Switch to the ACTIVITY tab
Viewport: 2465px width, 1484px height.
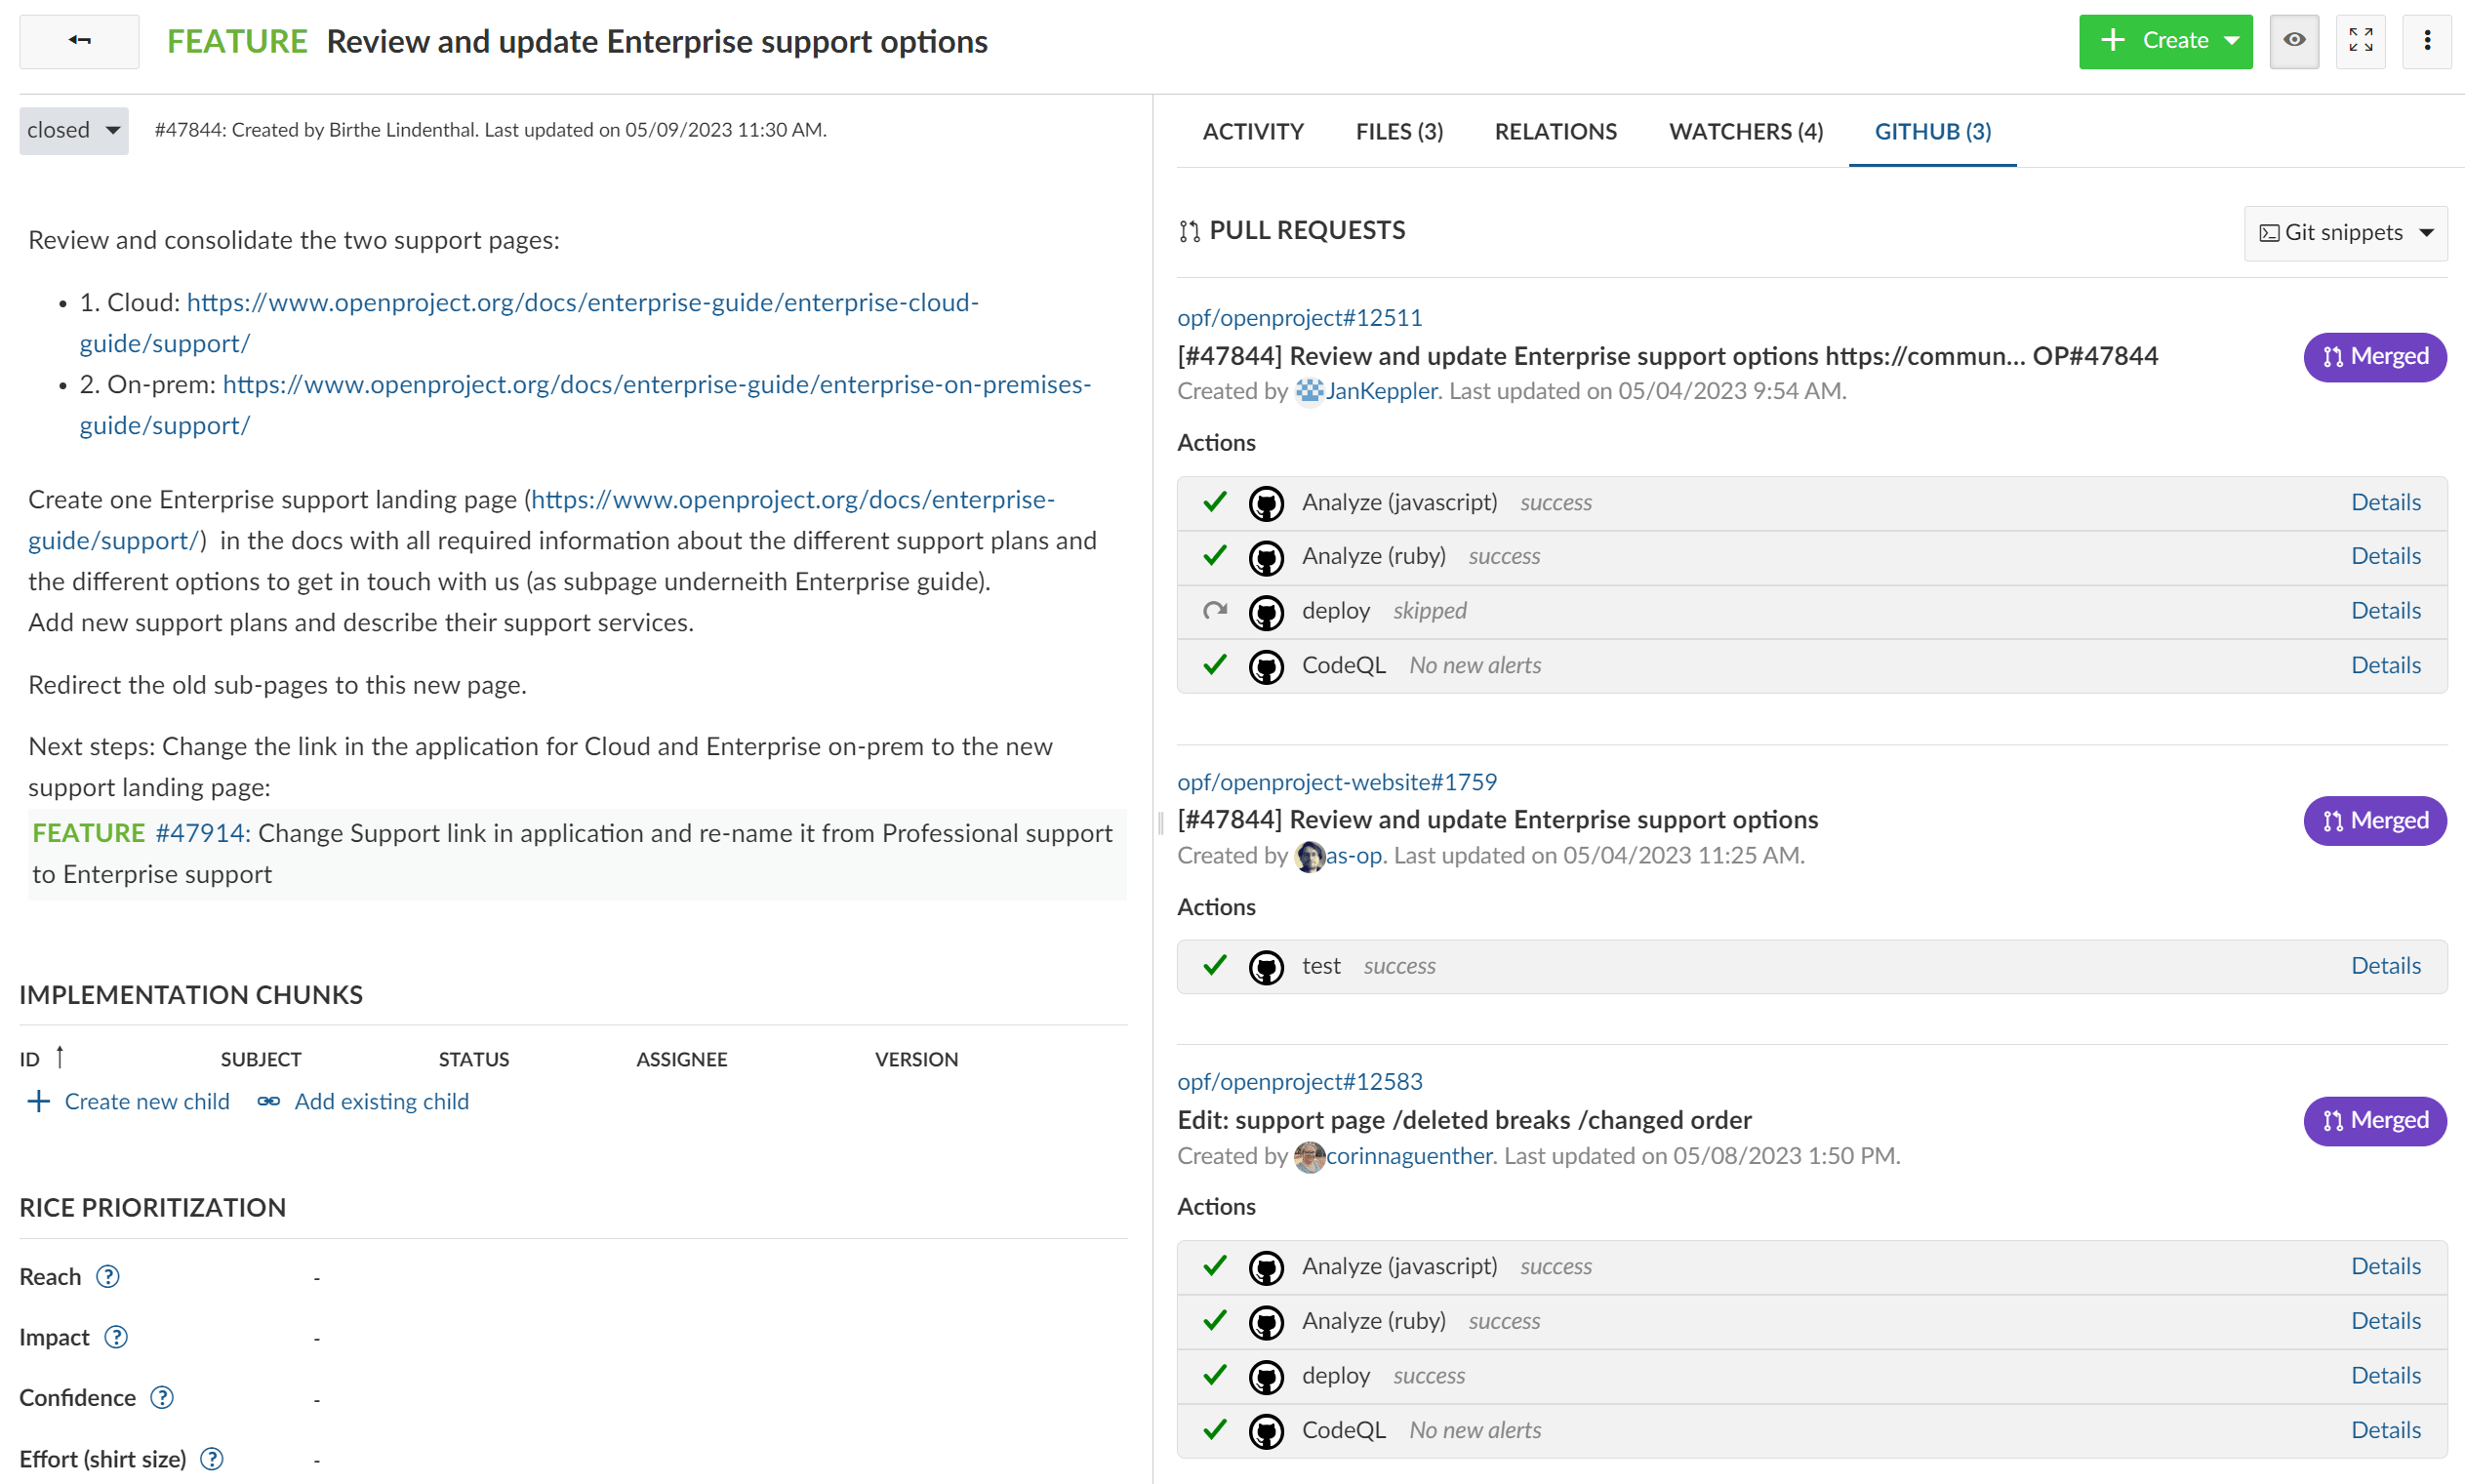click(1253, 131)
